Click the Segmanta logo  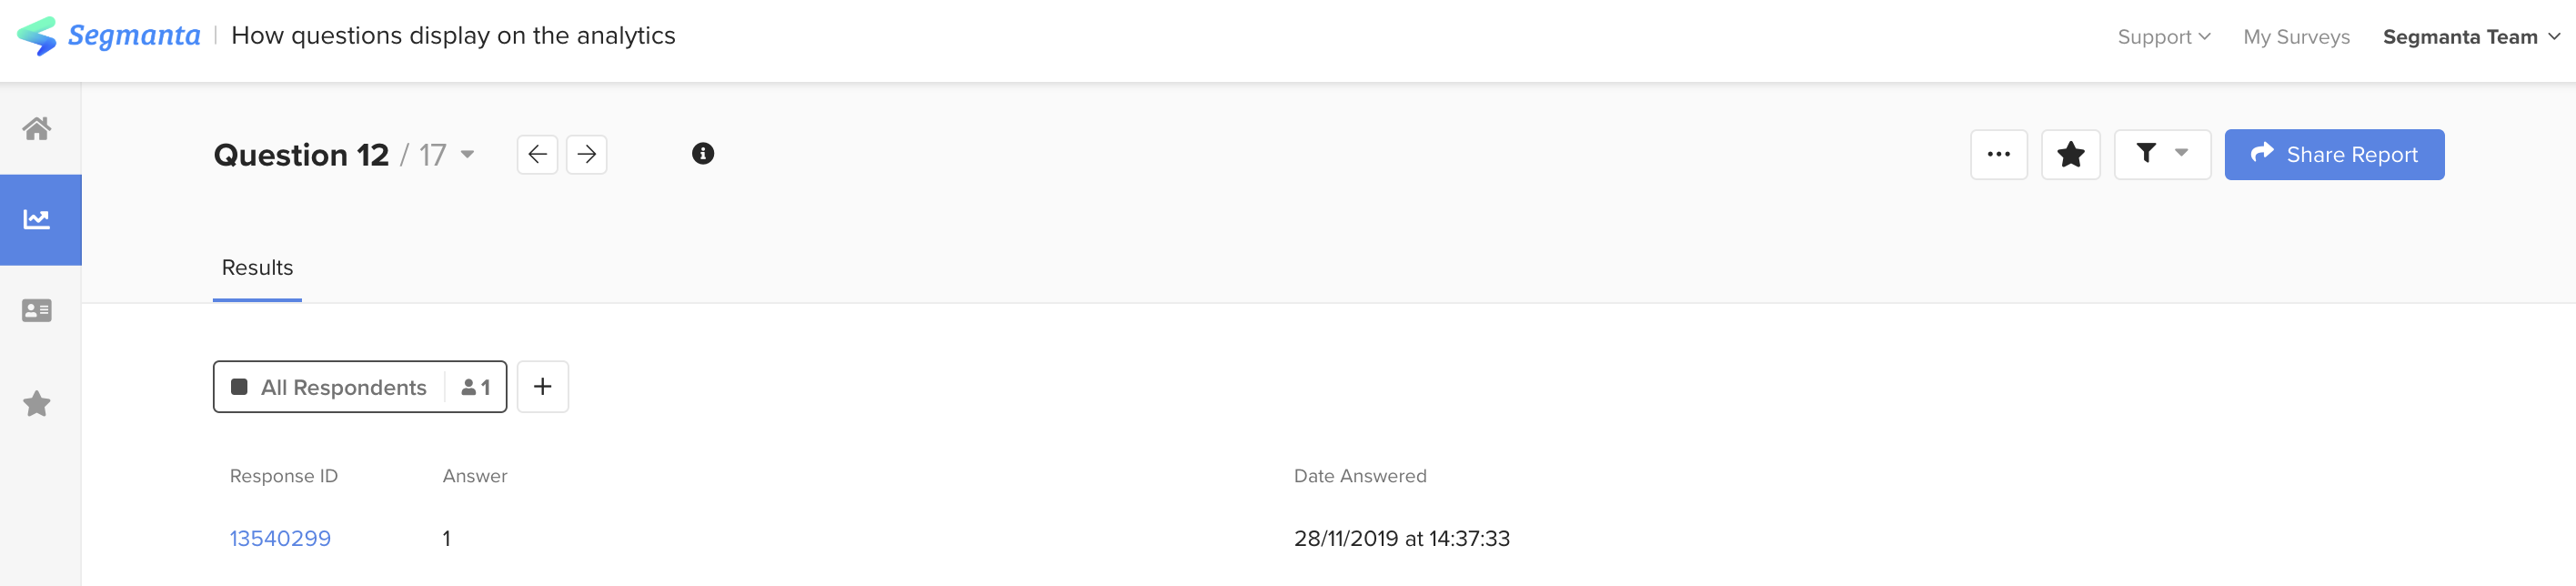click(109, 36)
